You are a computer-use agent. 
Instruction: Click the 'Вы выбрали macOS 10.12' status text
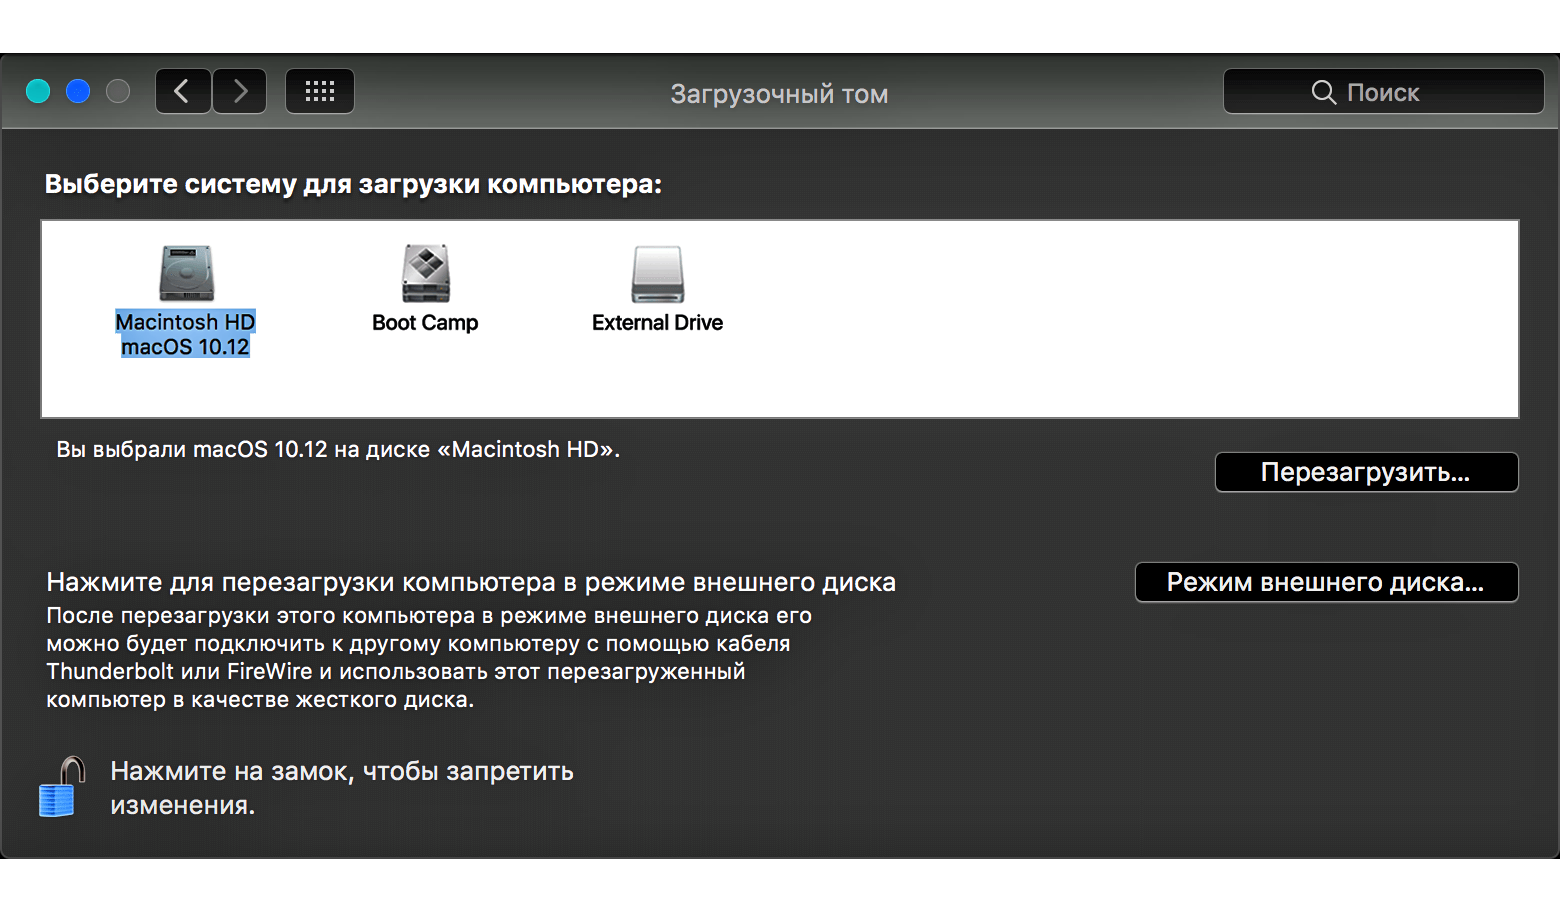click(x=338, y=450)
